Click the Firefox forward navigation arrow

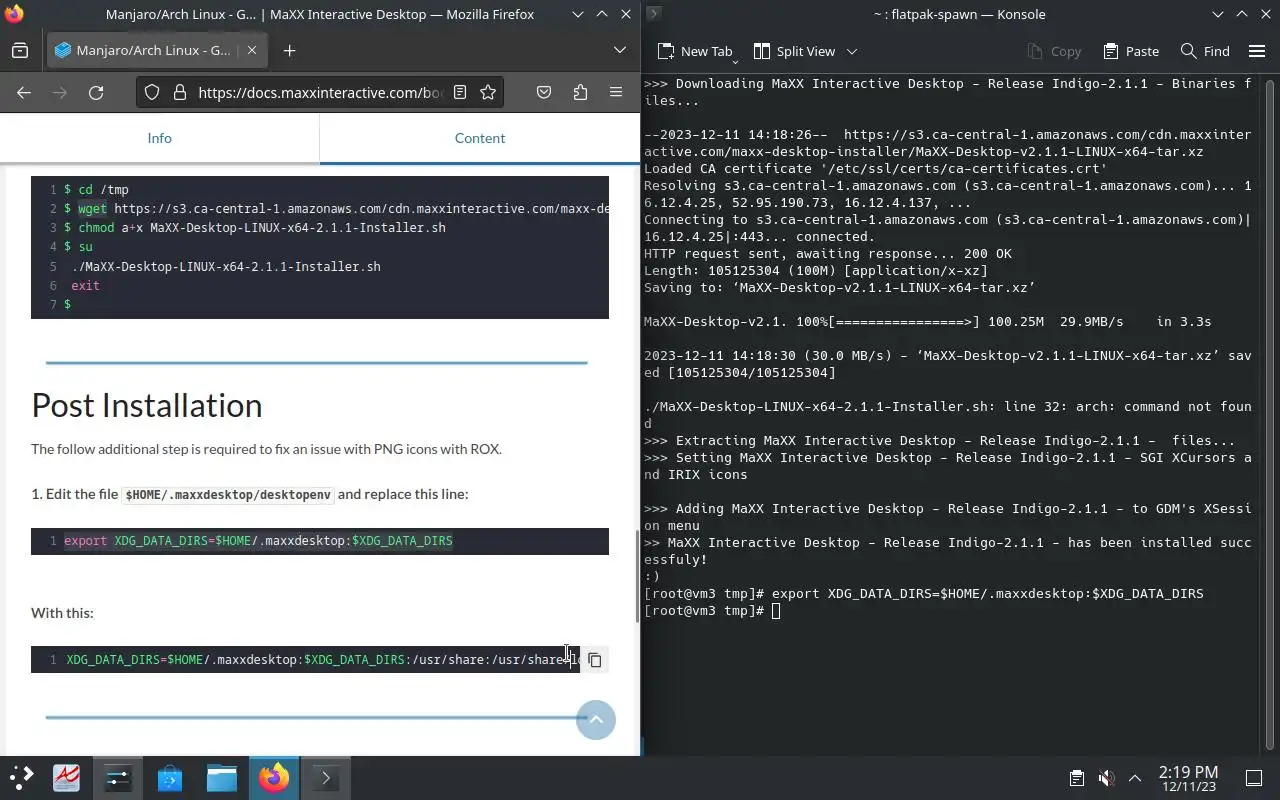click(x=60, y=92)
